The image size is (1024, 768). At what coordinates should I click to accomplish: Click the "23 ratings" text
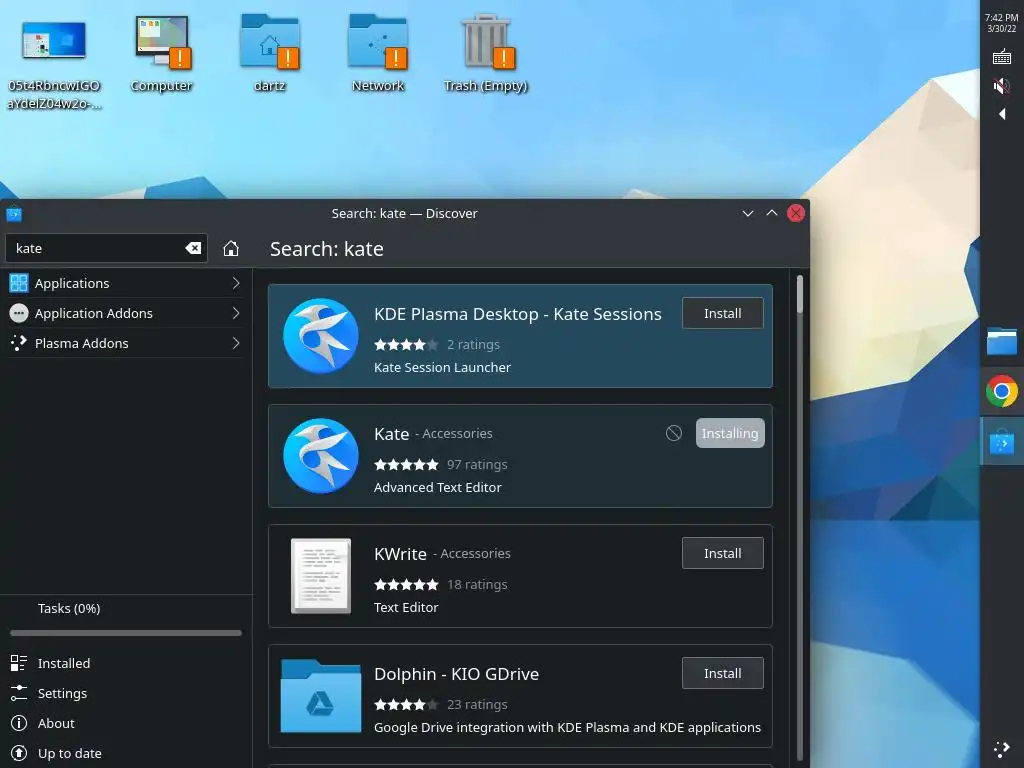[477, 704]
